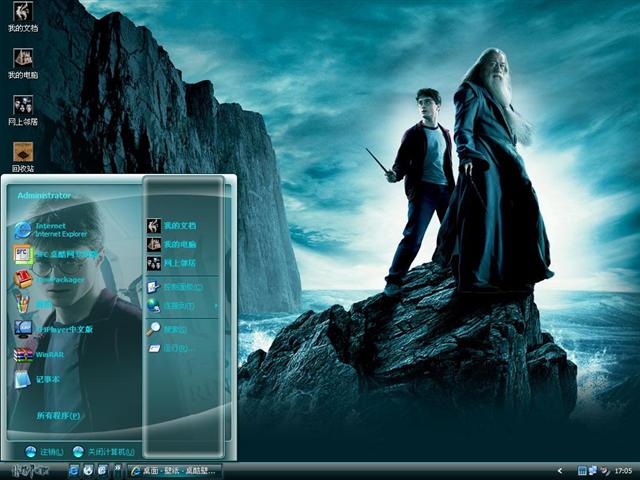Select 搜索(S) in the Start menu
640x480 pixels.
click(x=175, y=329)
